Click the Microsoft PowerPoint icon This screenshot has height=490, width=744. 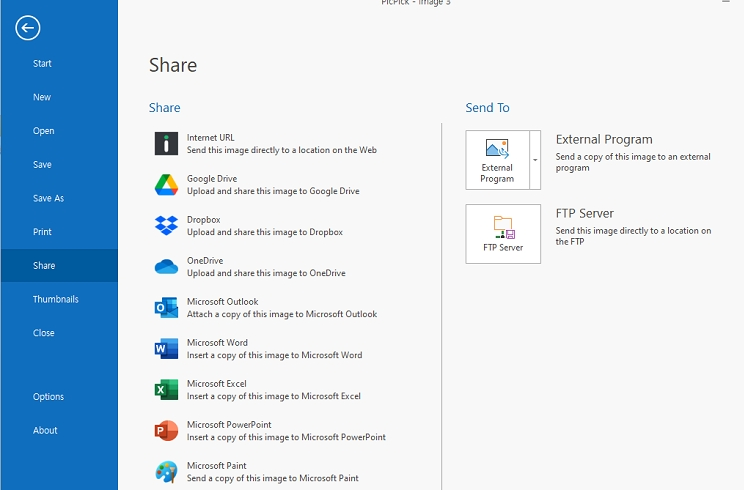[167, 431]
